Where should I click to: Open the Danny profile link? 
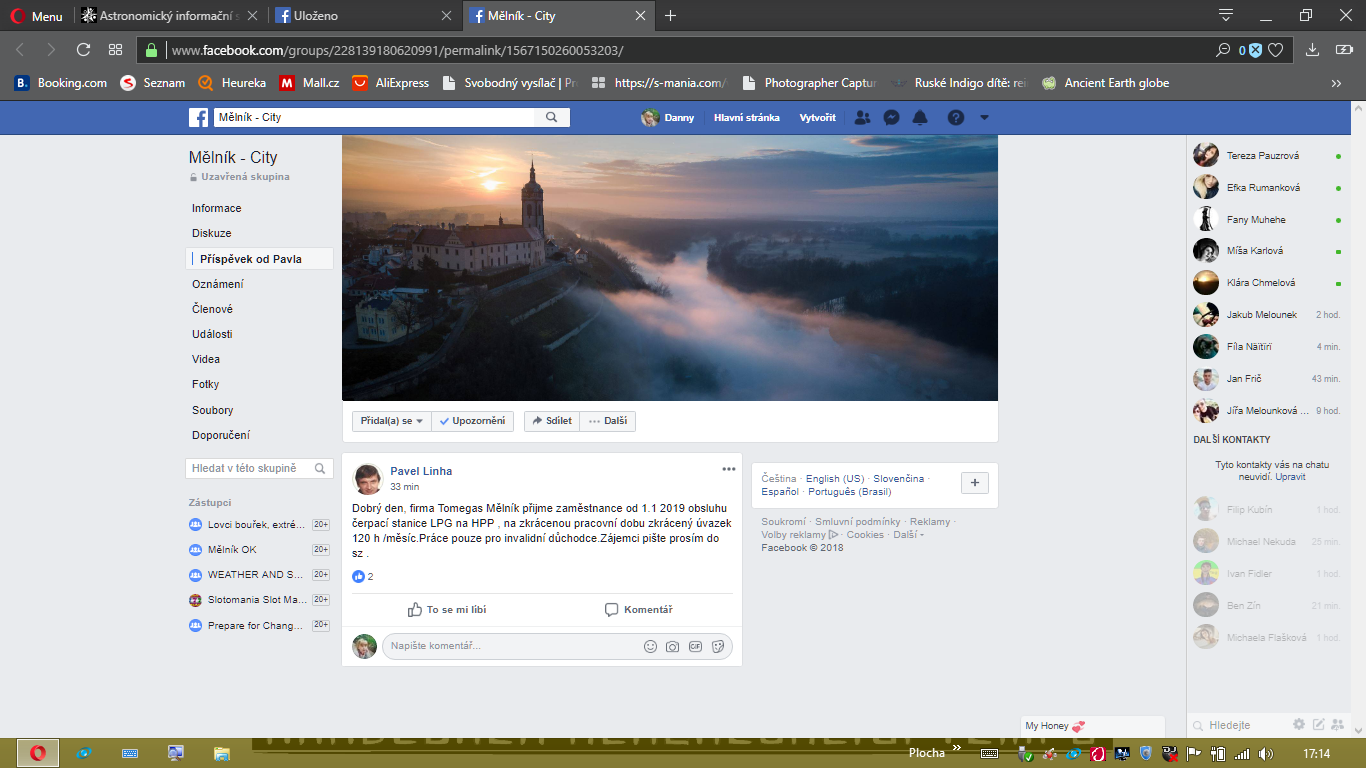tap(668, 117)
